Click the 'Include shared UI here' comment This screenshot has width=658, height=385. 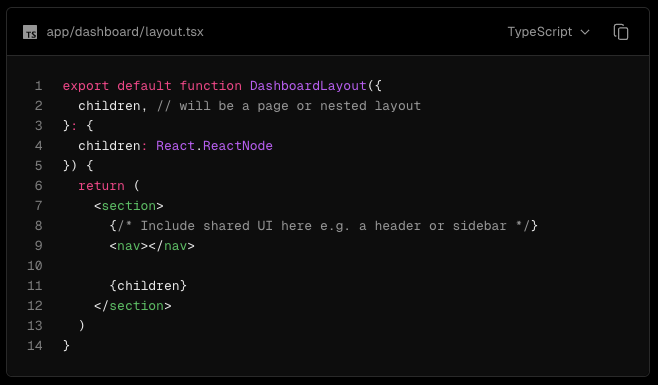[324, 226]
